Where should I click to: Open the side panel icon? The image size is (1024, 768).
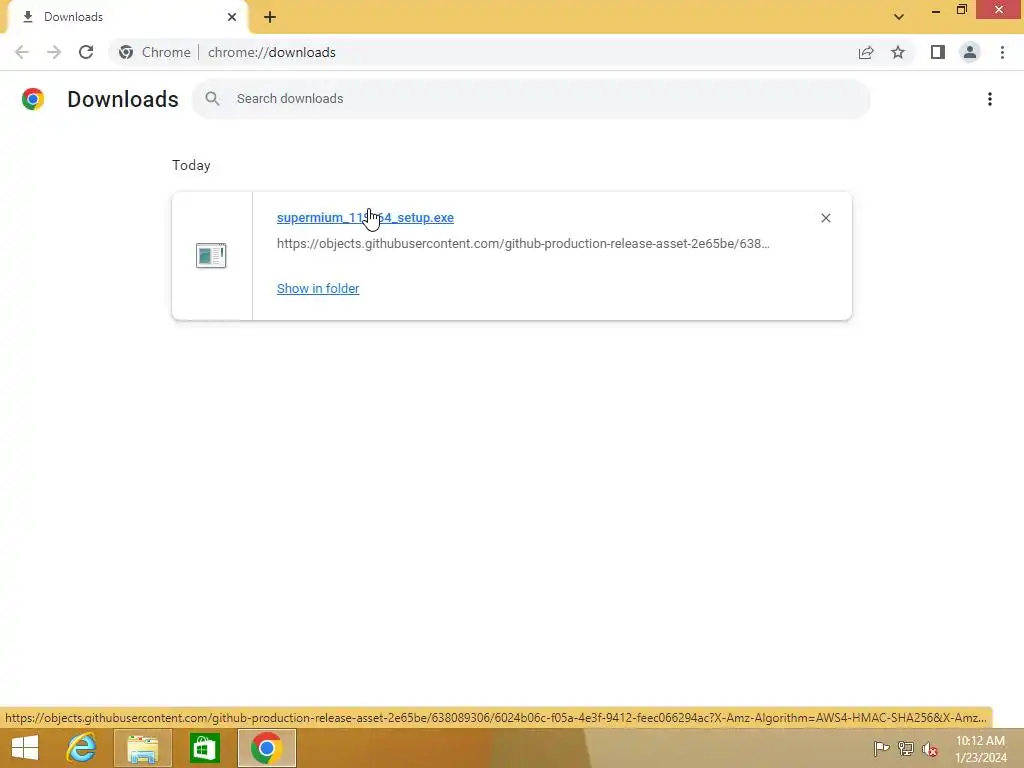tap(938, 52)
